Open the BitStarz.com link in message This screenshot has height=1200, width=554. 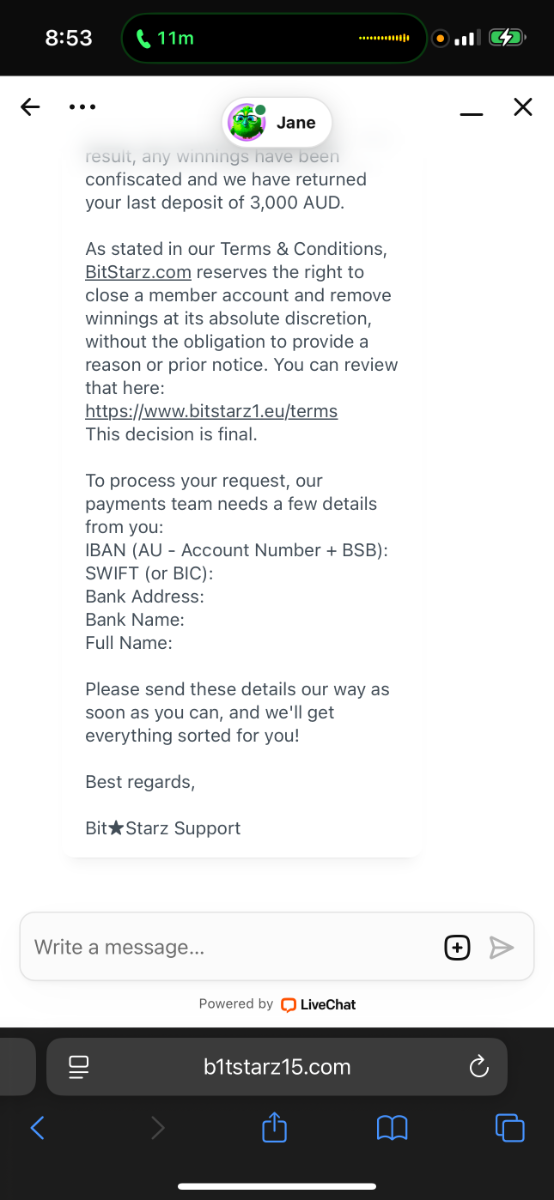pyautogui.click(x=138, y=272)
